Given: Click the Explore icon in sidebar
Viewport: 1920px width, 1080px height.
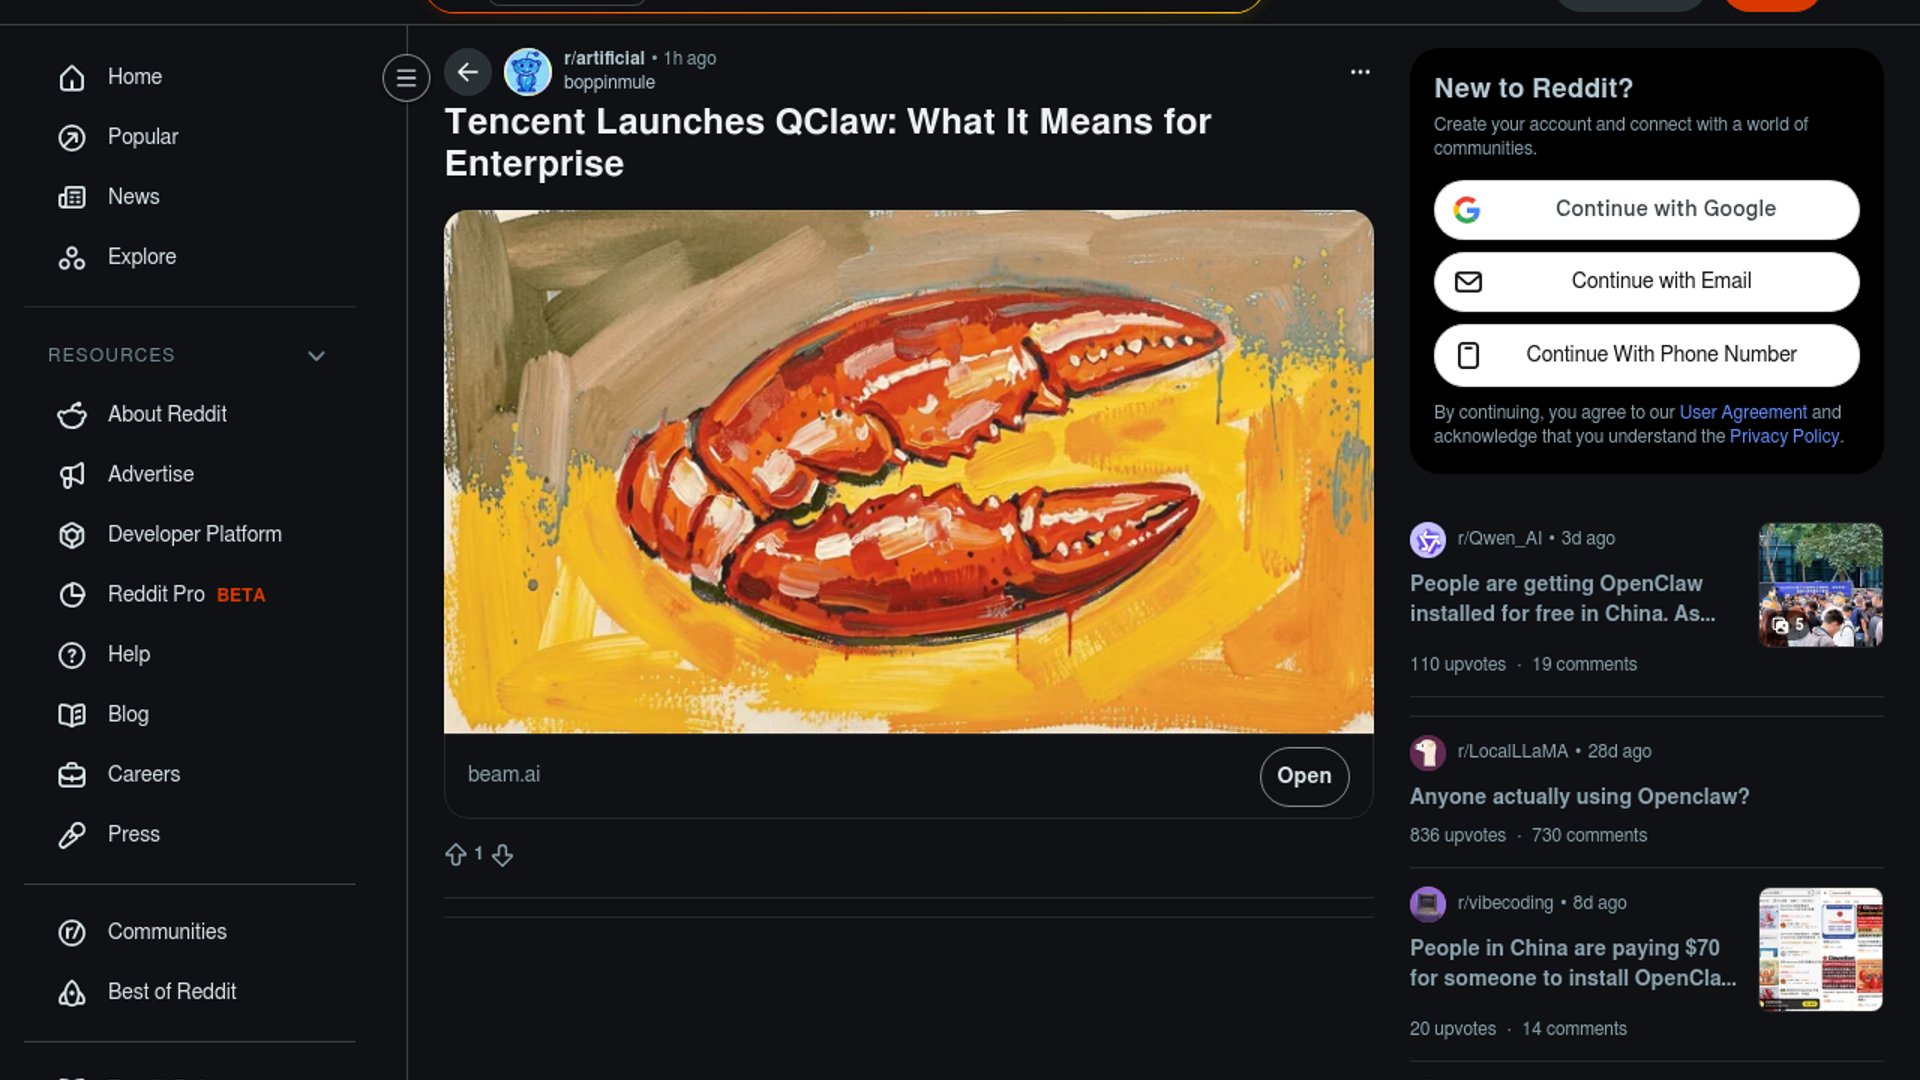Looking at the screenshot, I should coord(72,258).
